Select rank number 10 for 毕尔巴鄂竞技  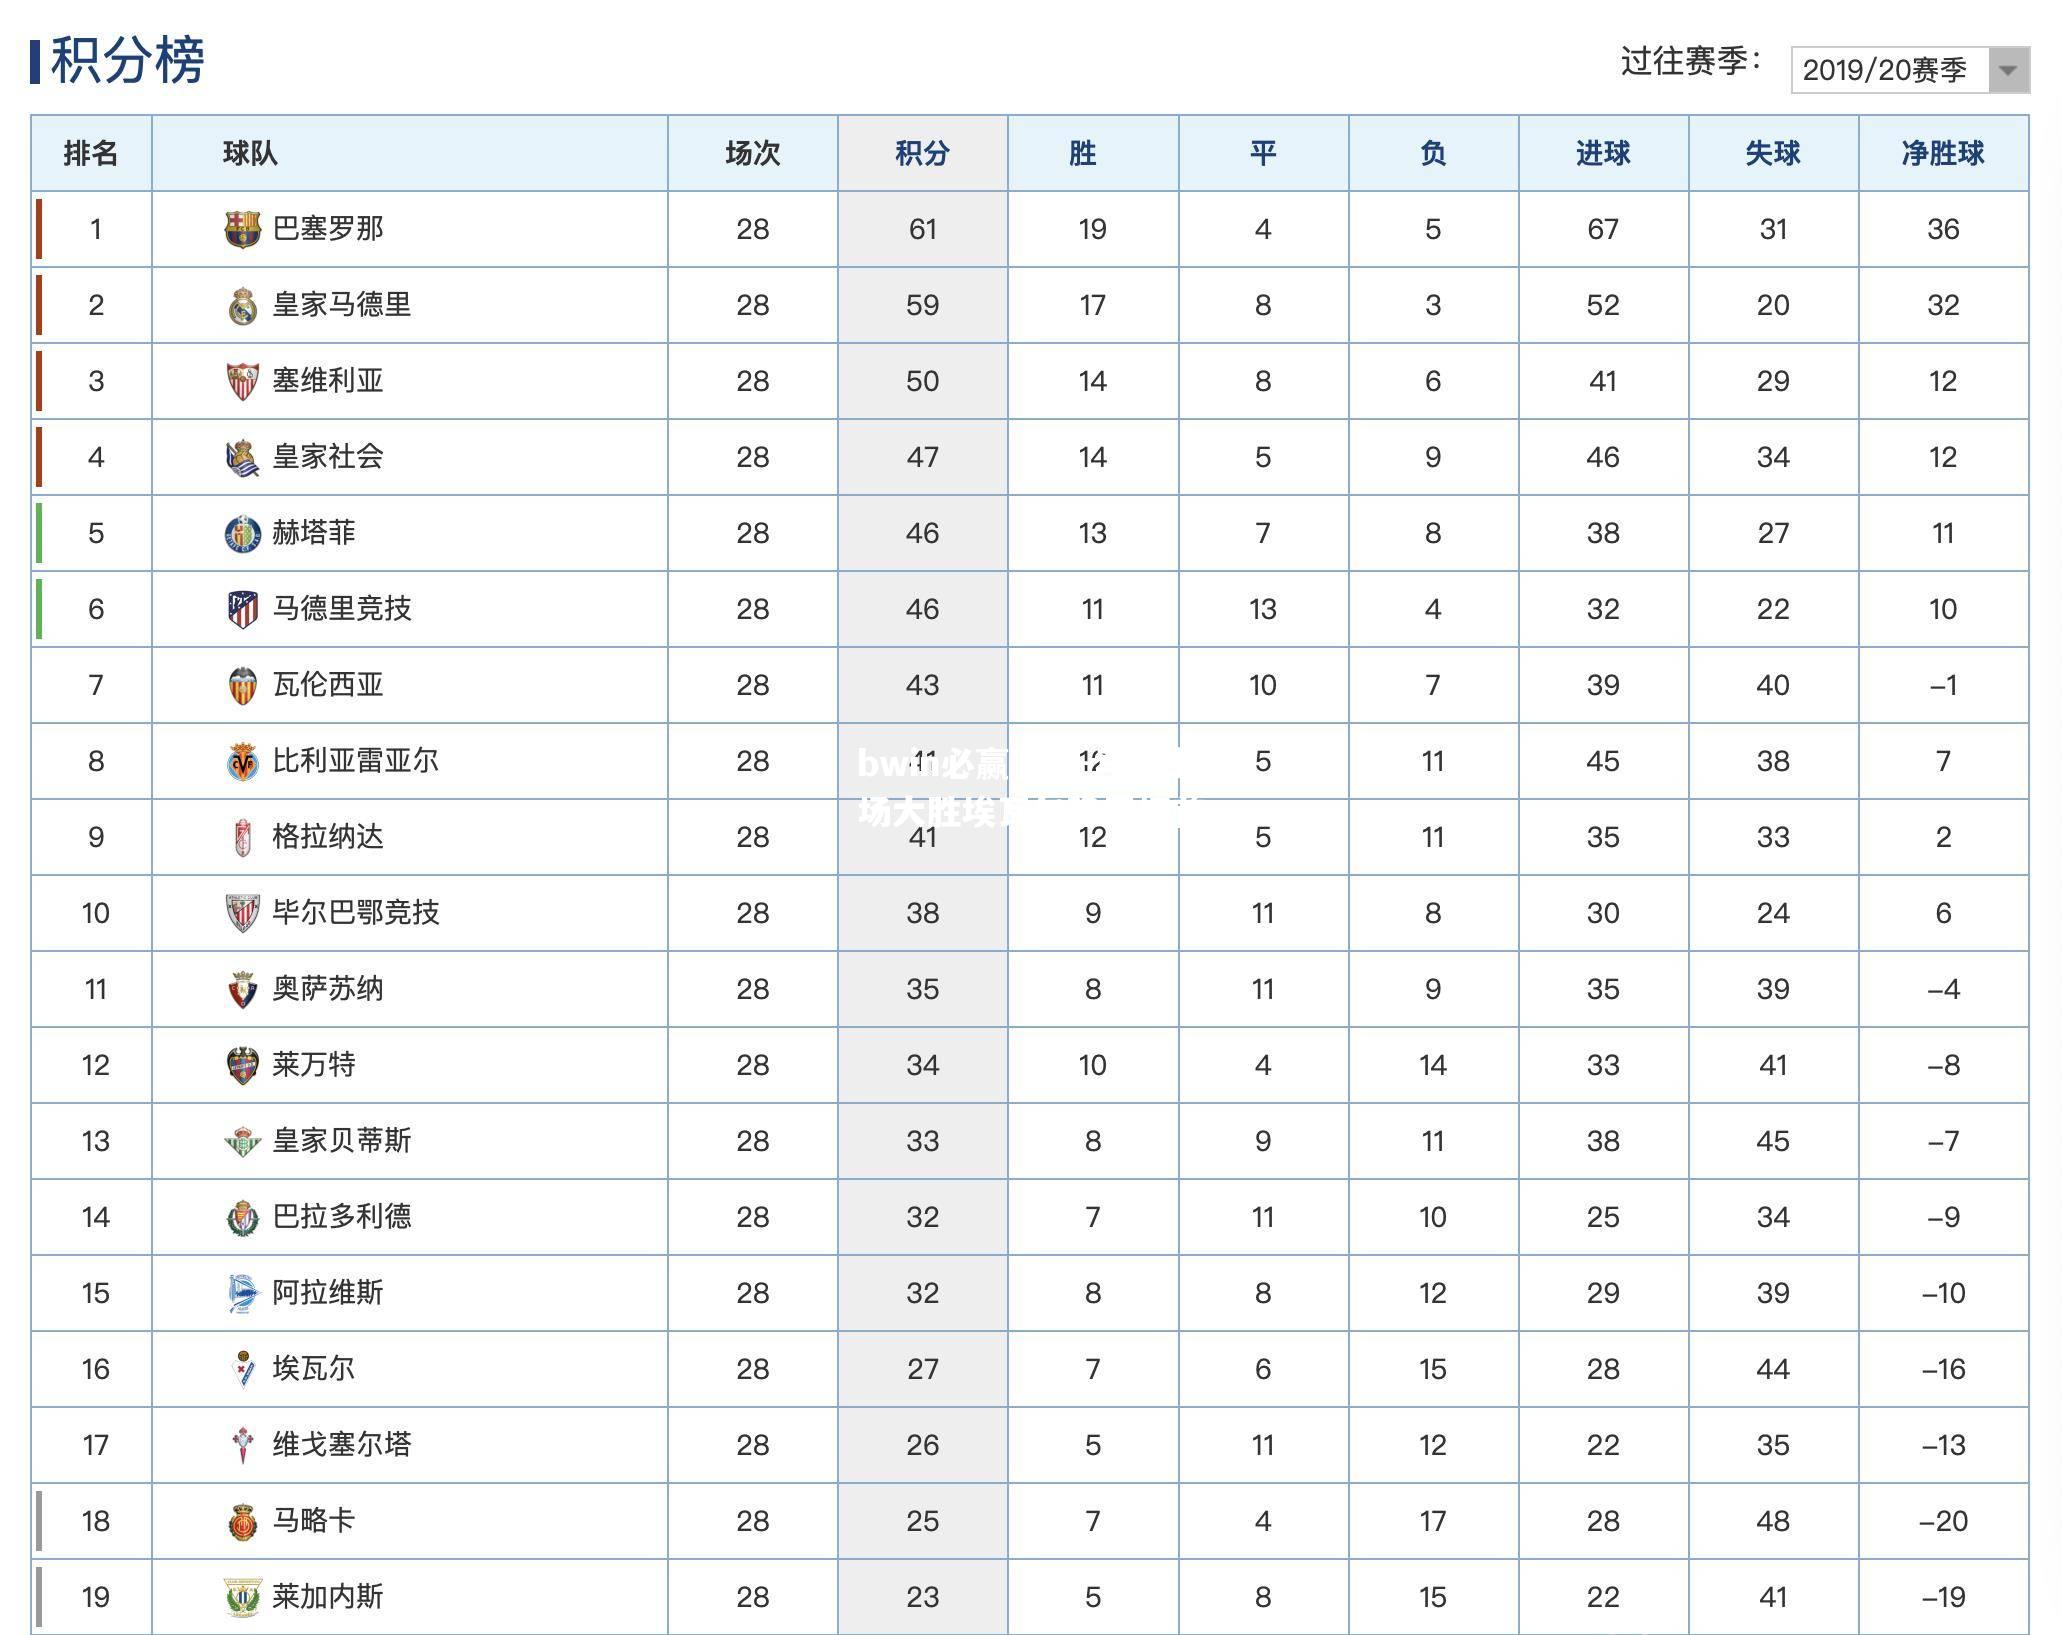(x=96, y=913)
